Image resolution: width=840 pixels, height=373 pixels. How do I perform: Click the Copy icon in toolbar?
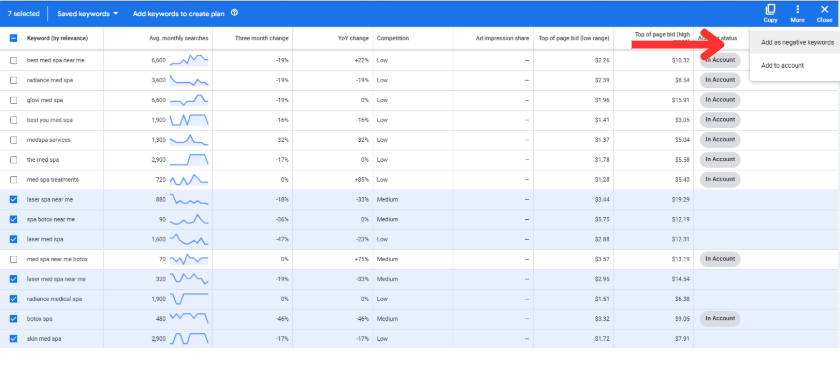click(770, 10)
